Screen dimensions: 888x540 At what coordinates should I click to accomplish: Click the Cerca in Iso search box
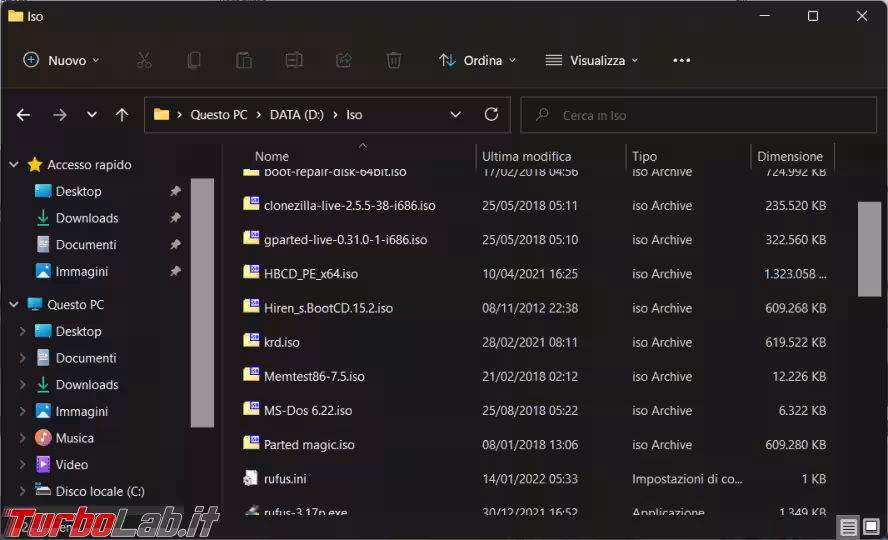[x=700, y=115]
